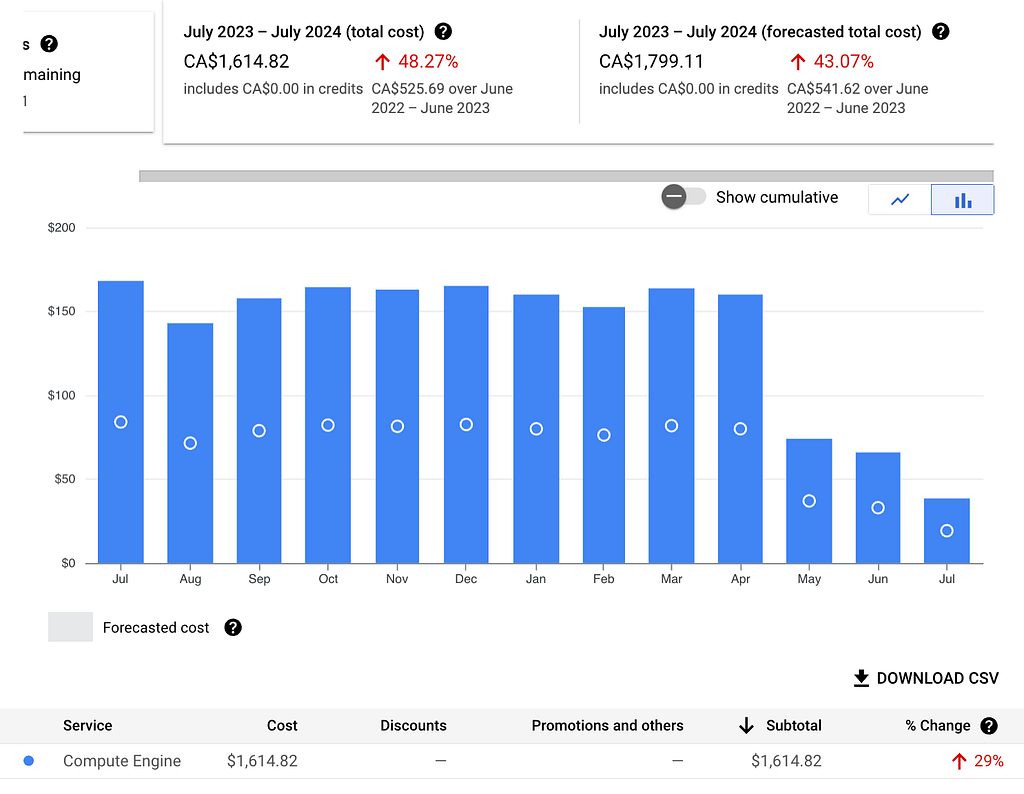This screenshot has width=1024, height=794.
Task: Sort table by Service column
Action: (x=88, y=725)
